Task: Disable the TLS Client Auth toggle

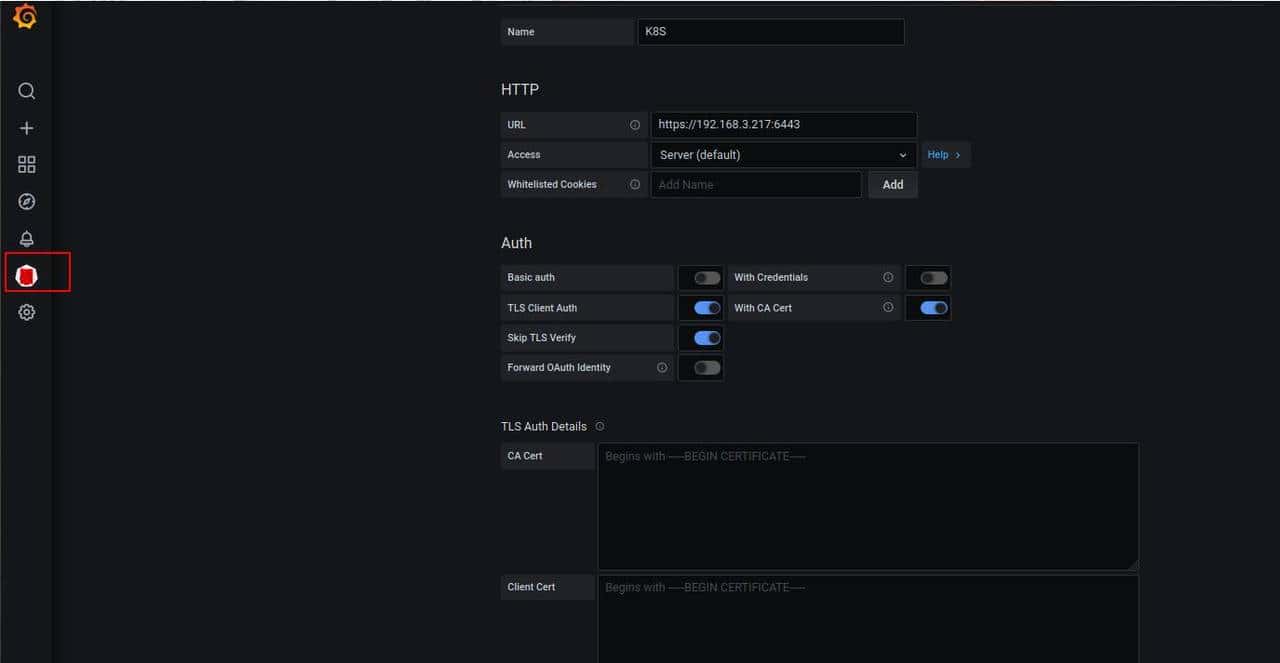Action: point(707,308)
